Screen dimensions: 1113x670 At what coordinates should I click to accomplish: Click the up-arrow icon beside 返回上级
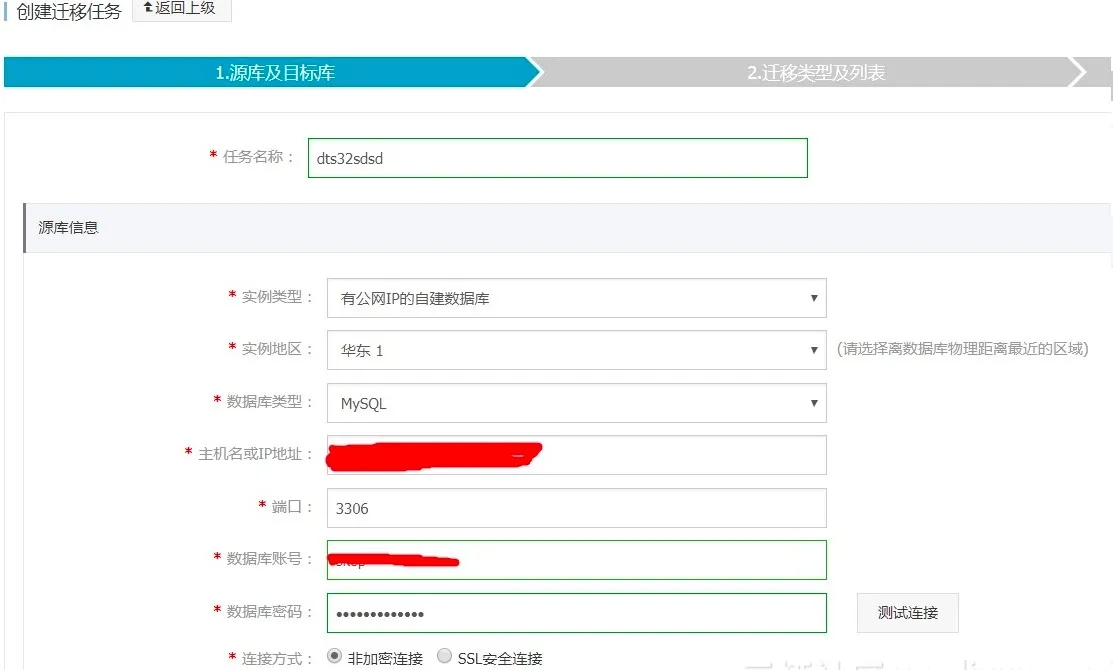148,8
